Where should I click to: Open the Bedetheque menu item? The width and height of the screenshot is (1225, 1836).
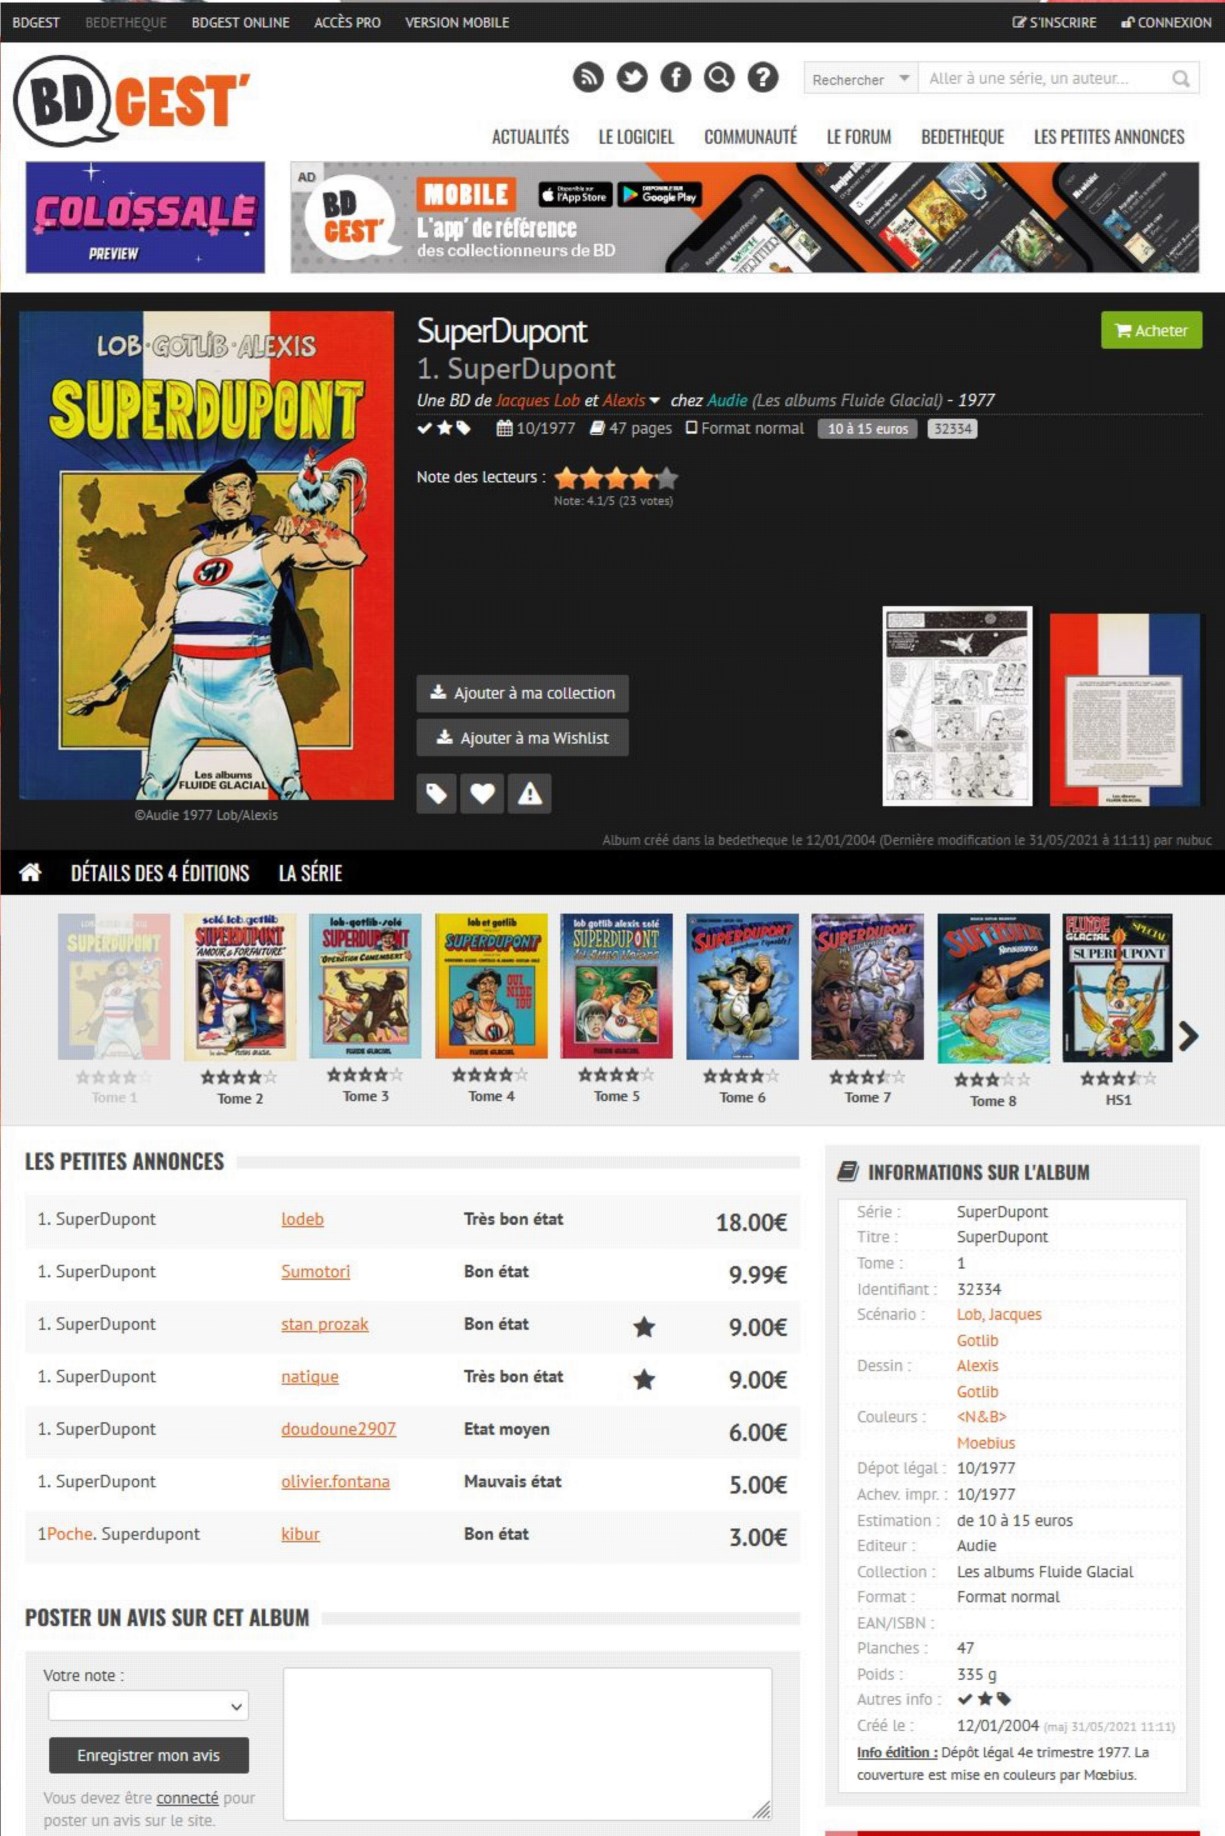tap(962, 137)
